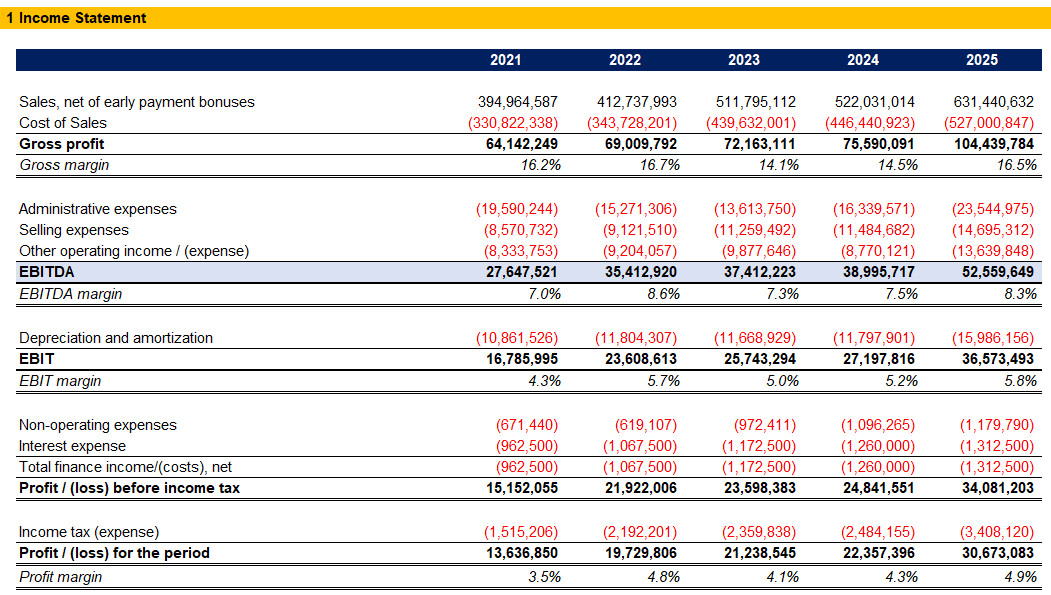Select the 'Gross margin' row label
Viewport: 1051px width, 595px height.
(64, 165)
